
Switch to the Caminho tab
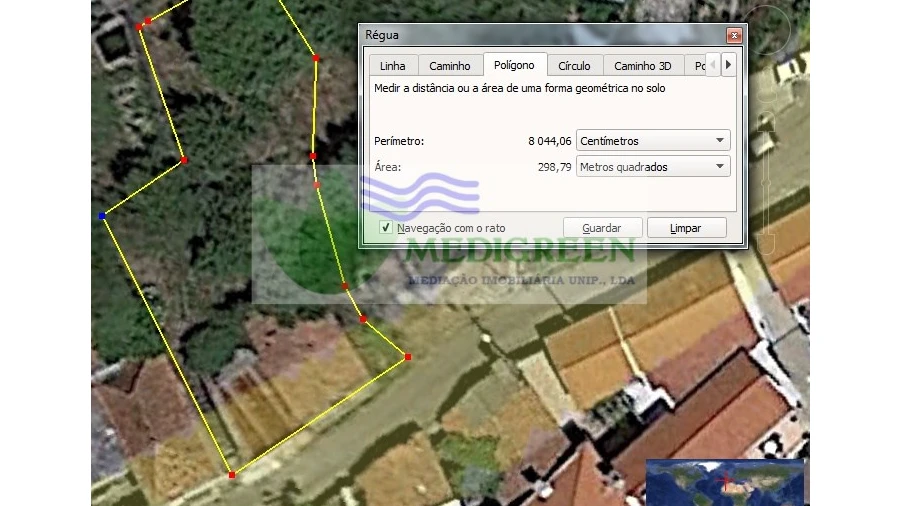(x=449, y=66)
